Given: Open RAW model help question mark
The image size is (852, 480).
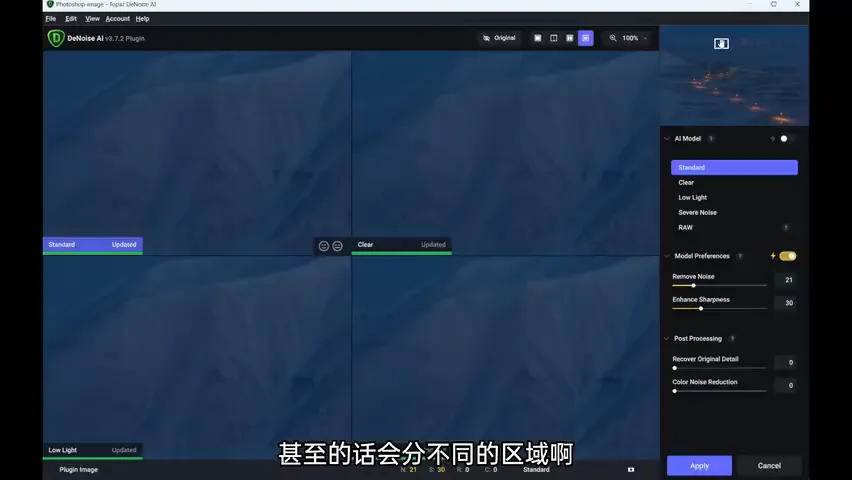Looking at the screenshot, I should (785, 227).
